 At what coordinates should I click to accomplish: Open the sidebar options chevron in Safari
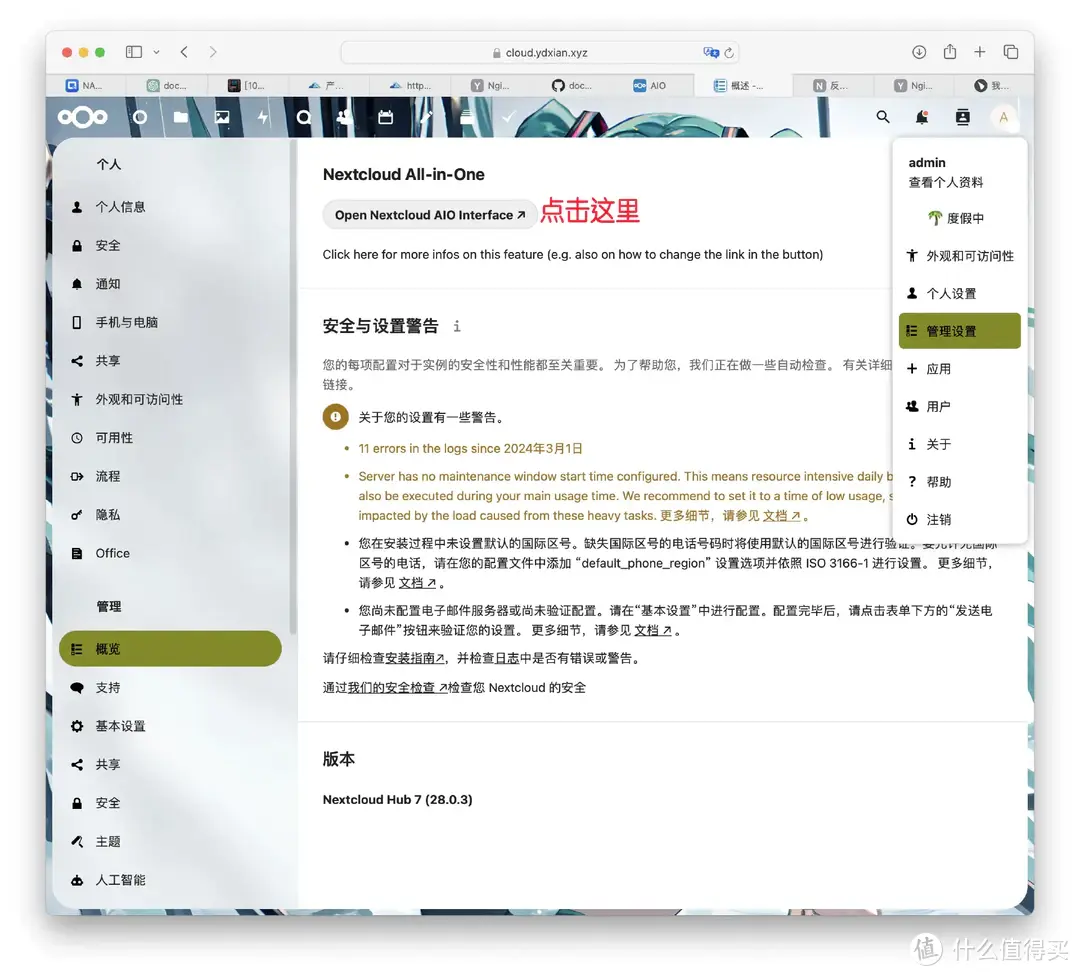156,52
